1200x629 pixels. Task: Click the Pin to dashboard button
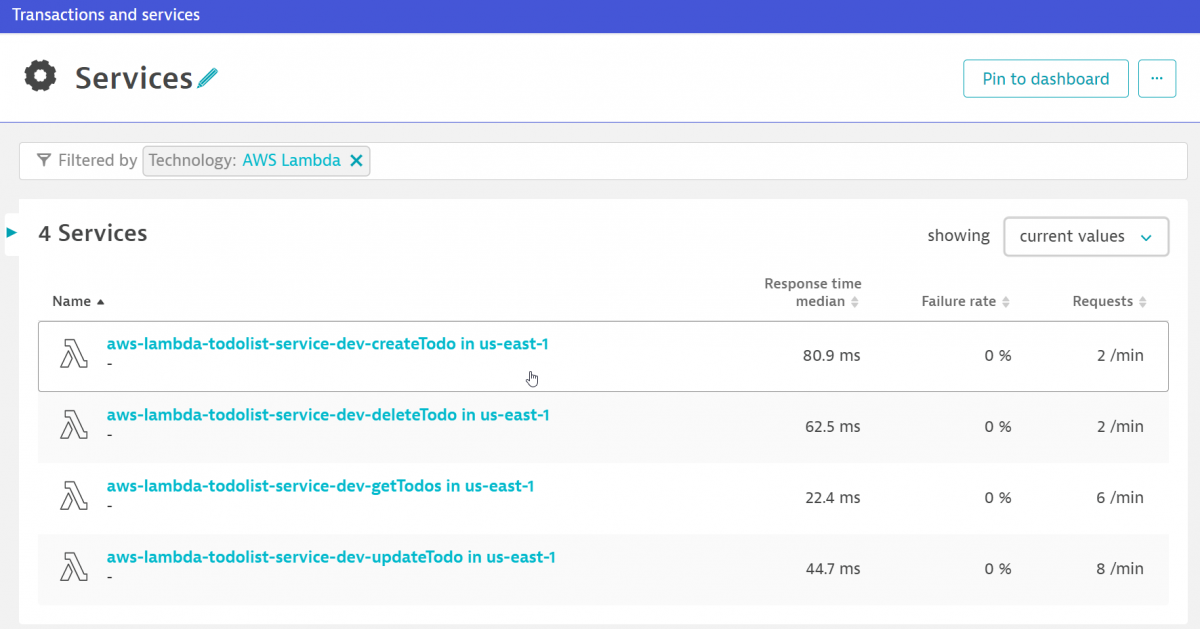click(x=1045, y=78)
